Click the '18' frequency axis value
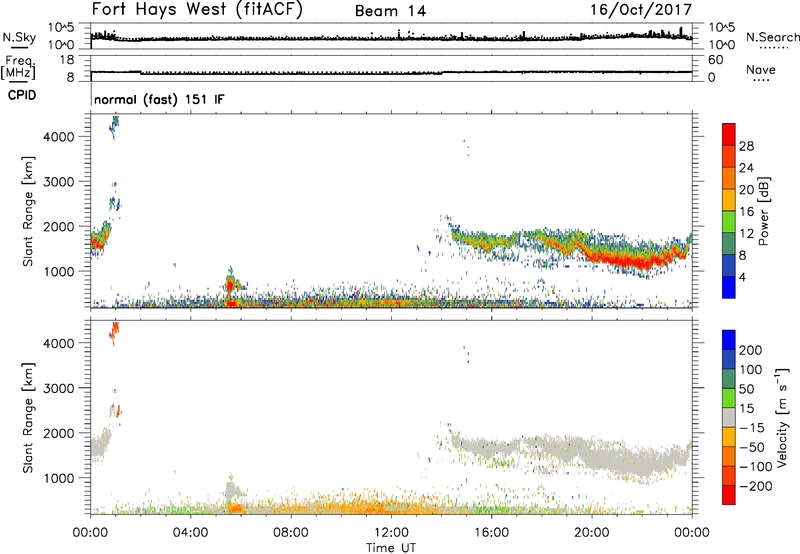This screenshot has height=554, width=800. pyautogui.click(x=67, y=60)
